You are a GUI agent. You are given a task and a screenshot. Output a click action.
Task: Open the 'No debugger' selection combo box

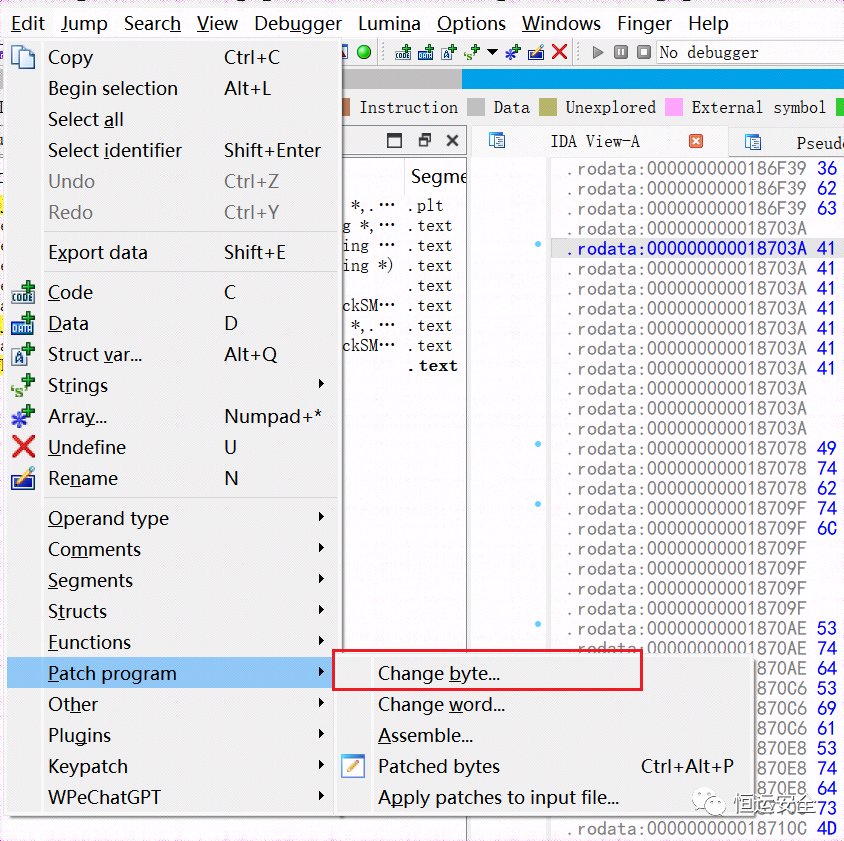750,52
